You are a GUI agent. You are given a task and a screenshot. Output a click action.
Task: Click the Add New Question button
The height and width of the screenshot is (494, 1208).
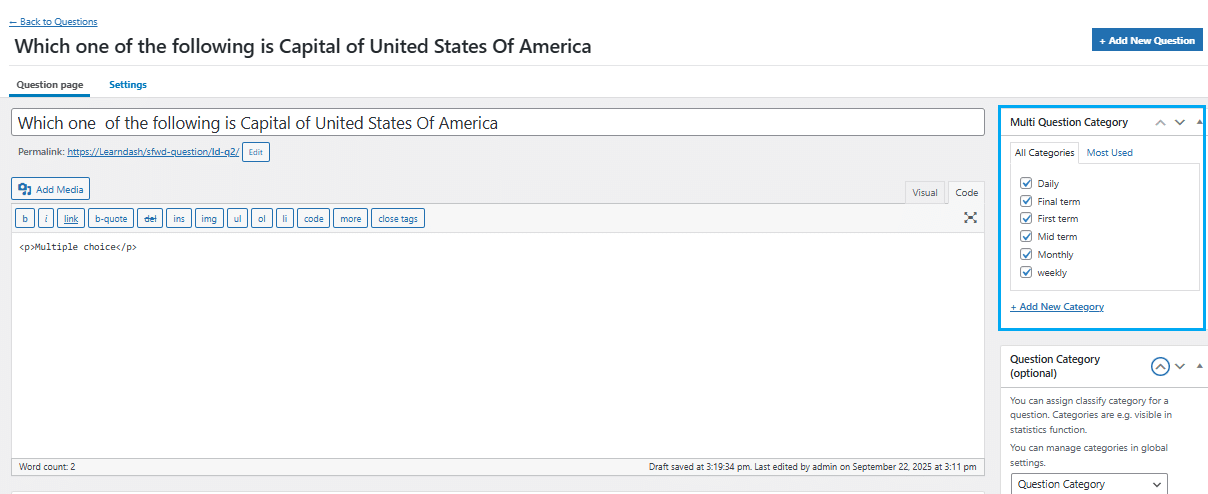[x=1147, y=40]
